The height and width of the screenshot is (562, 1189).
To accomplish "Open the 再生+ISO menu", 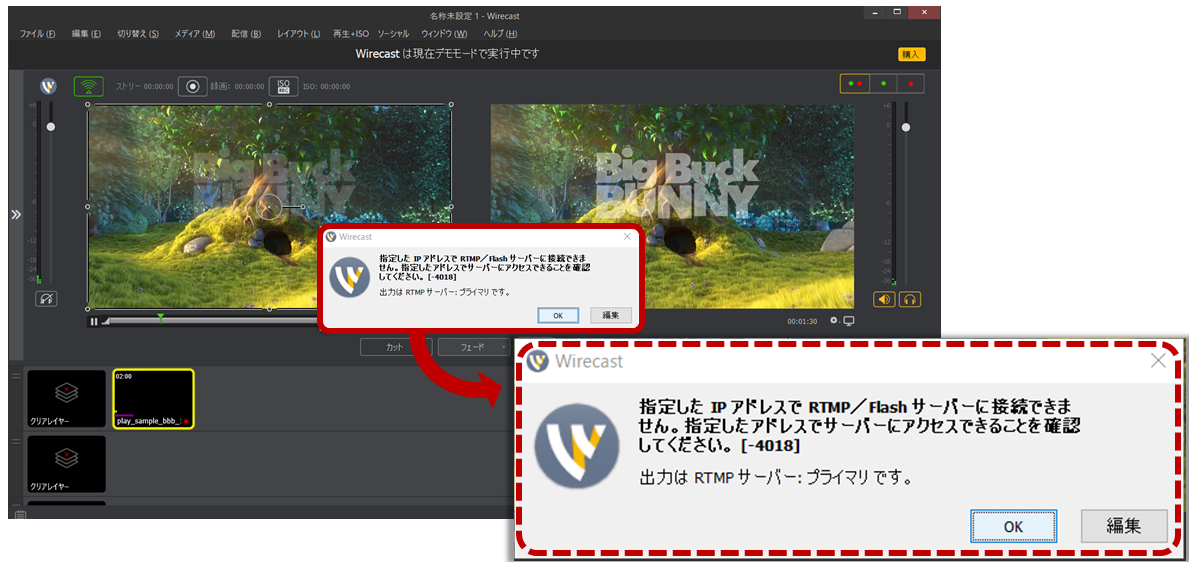I will coord(350,34).
